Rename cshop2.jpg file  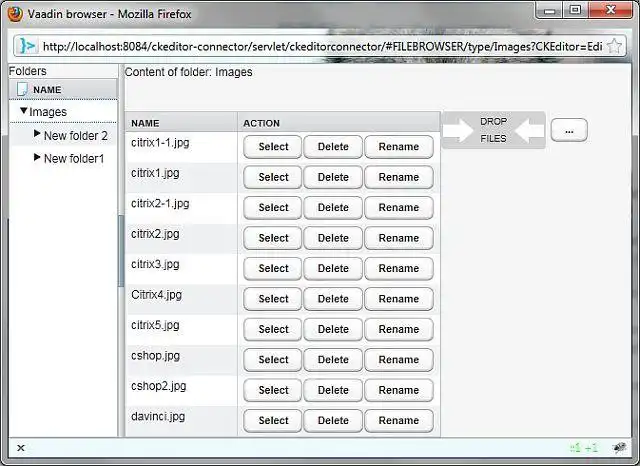pyautogui.click(x=399, y=390)
